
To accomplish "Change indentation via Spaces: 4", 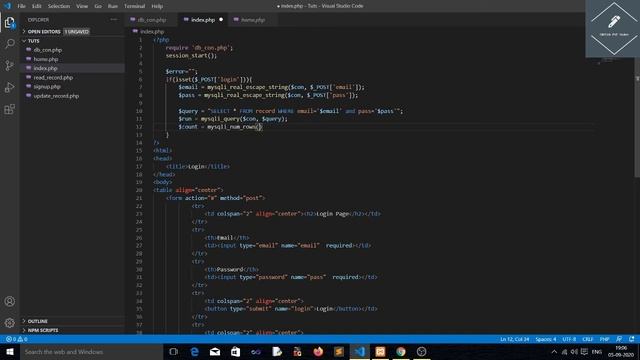I will [x=546, y=339].
